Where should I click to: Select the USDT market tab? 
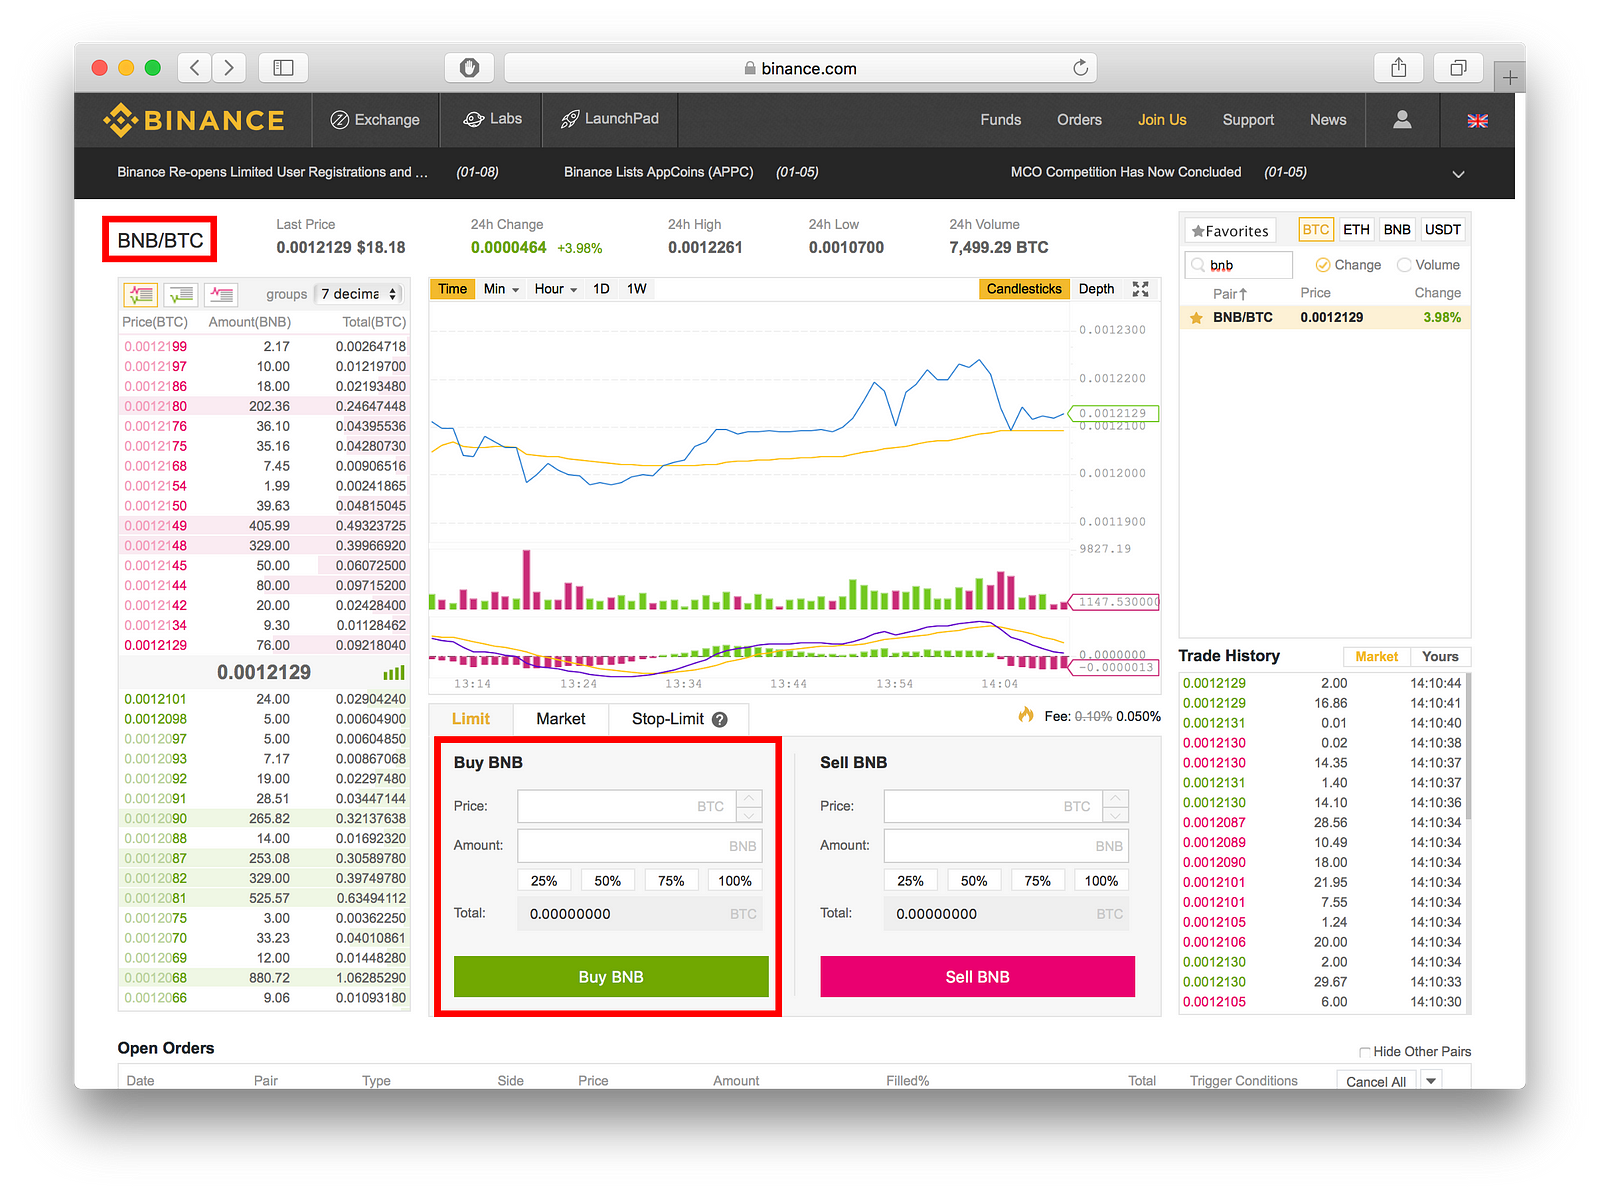[x=1442, y=230]
